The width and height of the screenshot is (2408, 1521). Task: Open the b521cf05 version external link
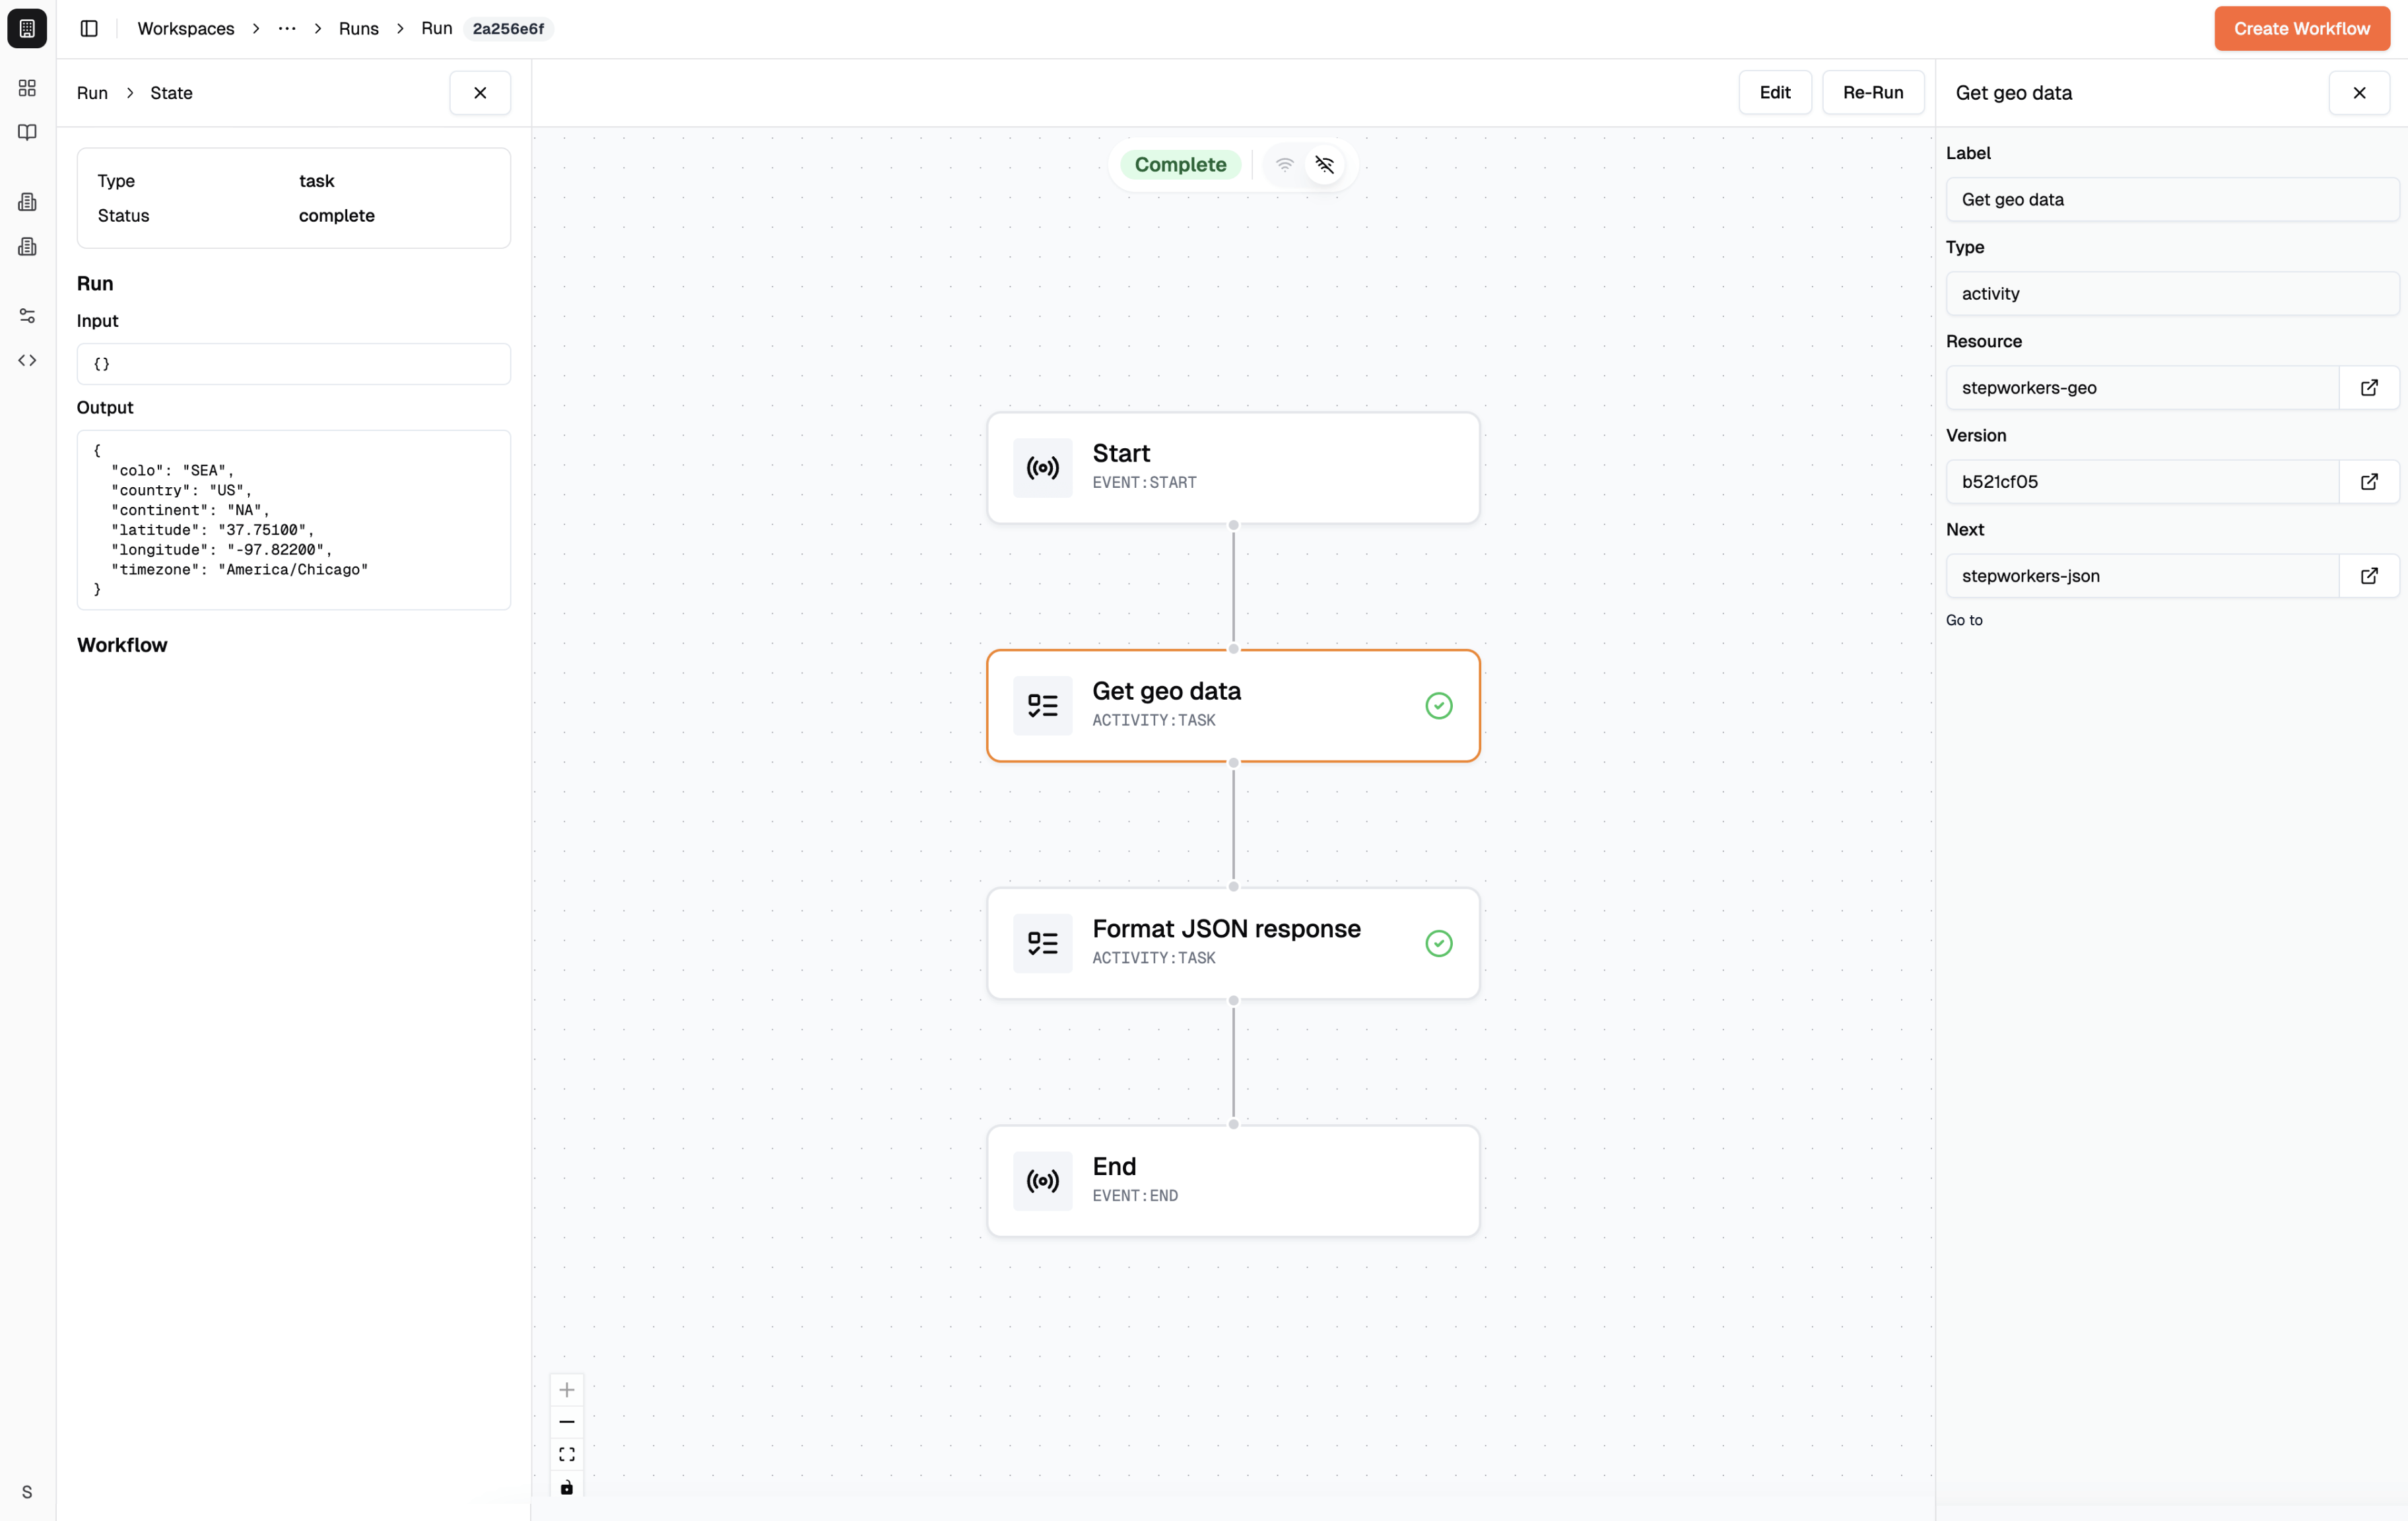click(x=2368, y=482)
